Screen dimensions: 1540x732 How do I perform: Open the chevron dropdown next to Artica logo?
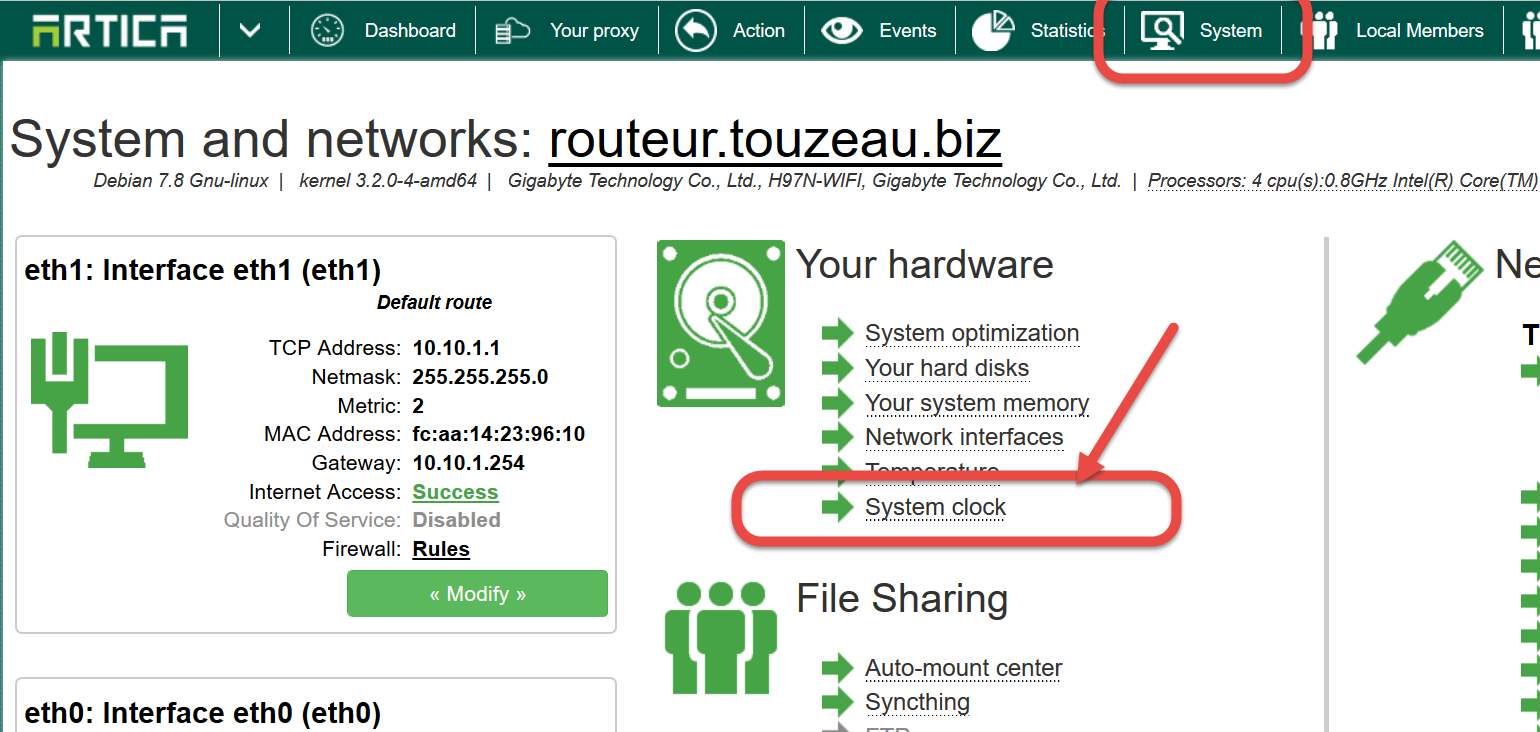(250, 30)
